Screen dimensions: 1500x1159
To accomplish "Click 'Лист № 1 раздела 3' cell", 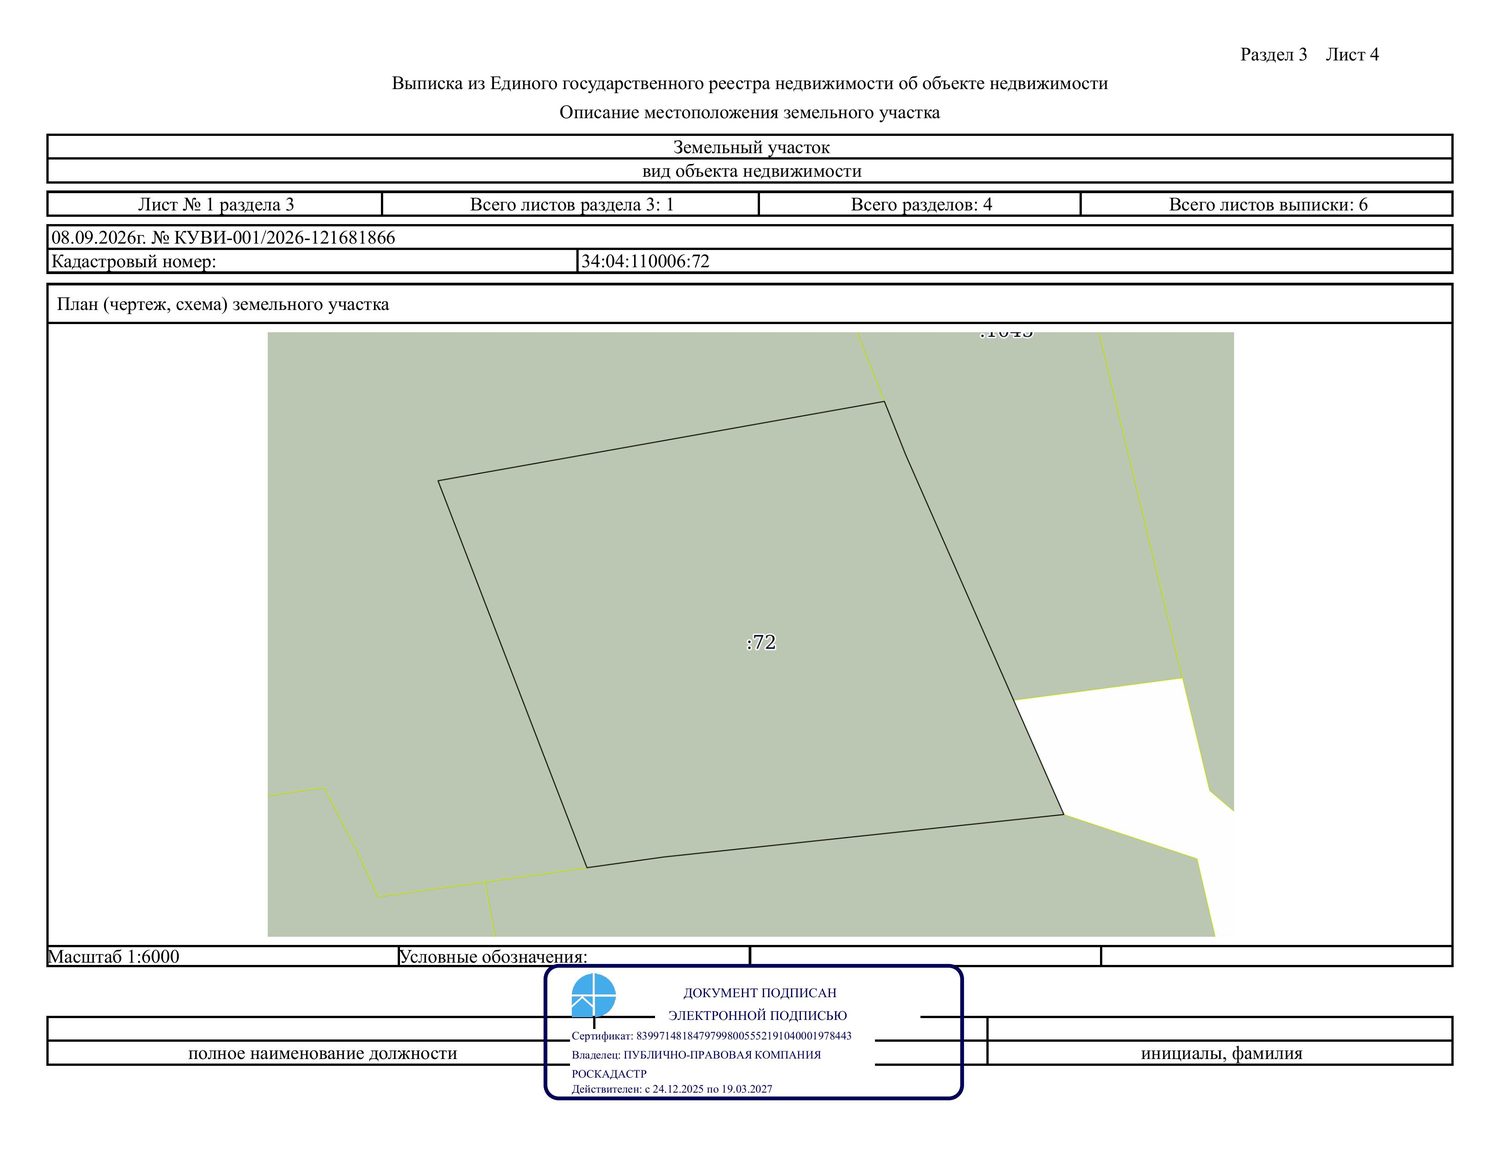I will click(215, 204).
